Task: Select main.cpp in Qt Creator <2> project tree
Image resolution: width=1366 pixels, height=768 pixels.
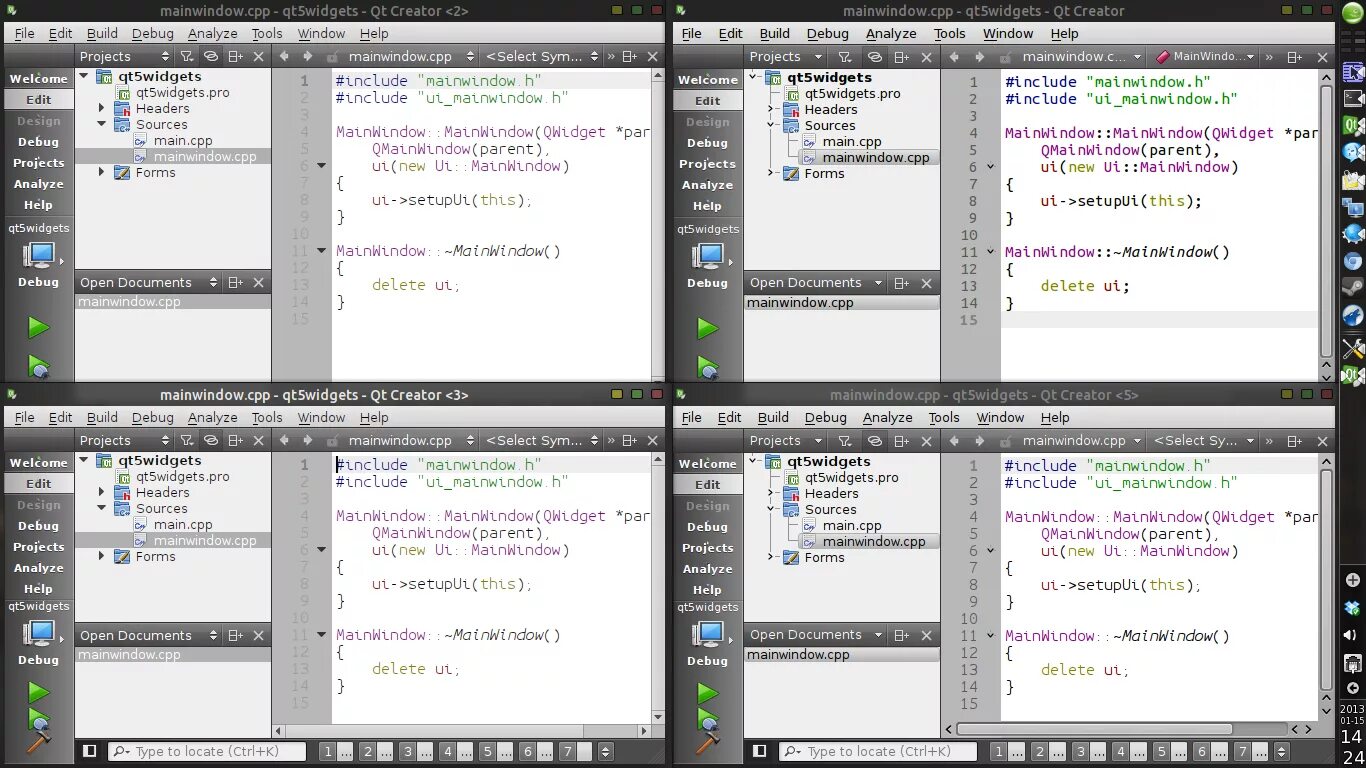Action: click(x=183, y=141)
